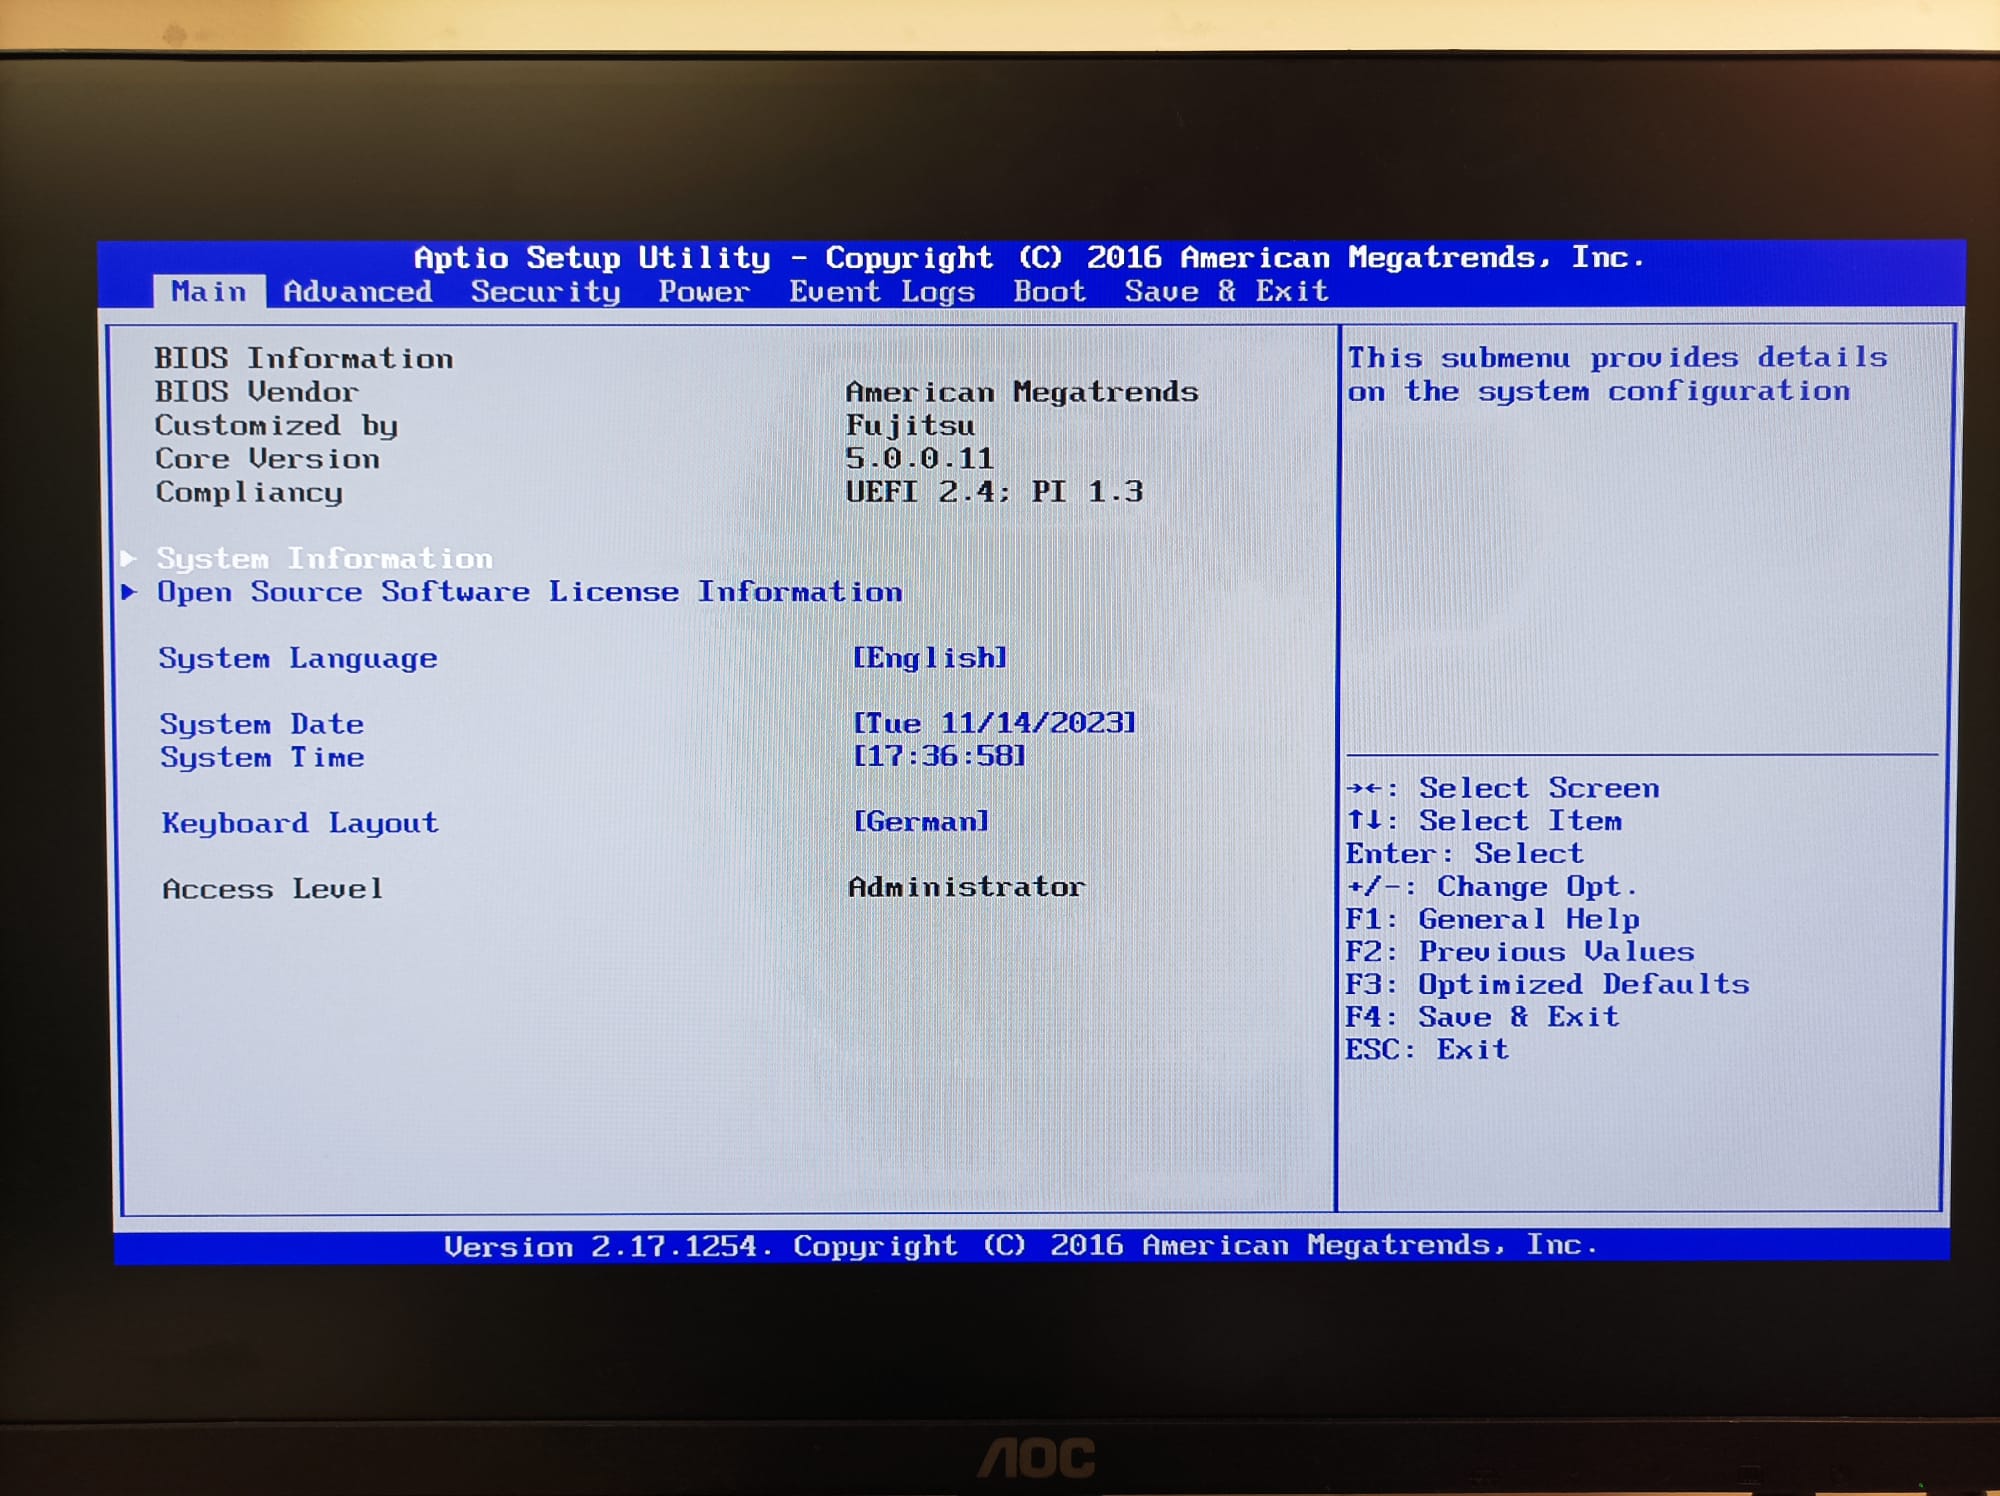This screenshot has width=2000, height=1496.
Task: Open the System Information submenu
Action: pos(325,558)
